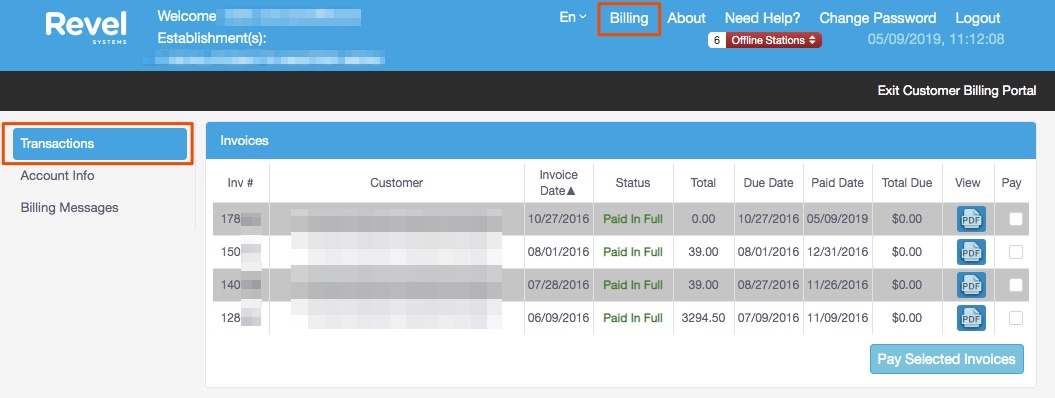1055x398 pixels.
Task: Open the Billing menu
Action: [629, 18]
